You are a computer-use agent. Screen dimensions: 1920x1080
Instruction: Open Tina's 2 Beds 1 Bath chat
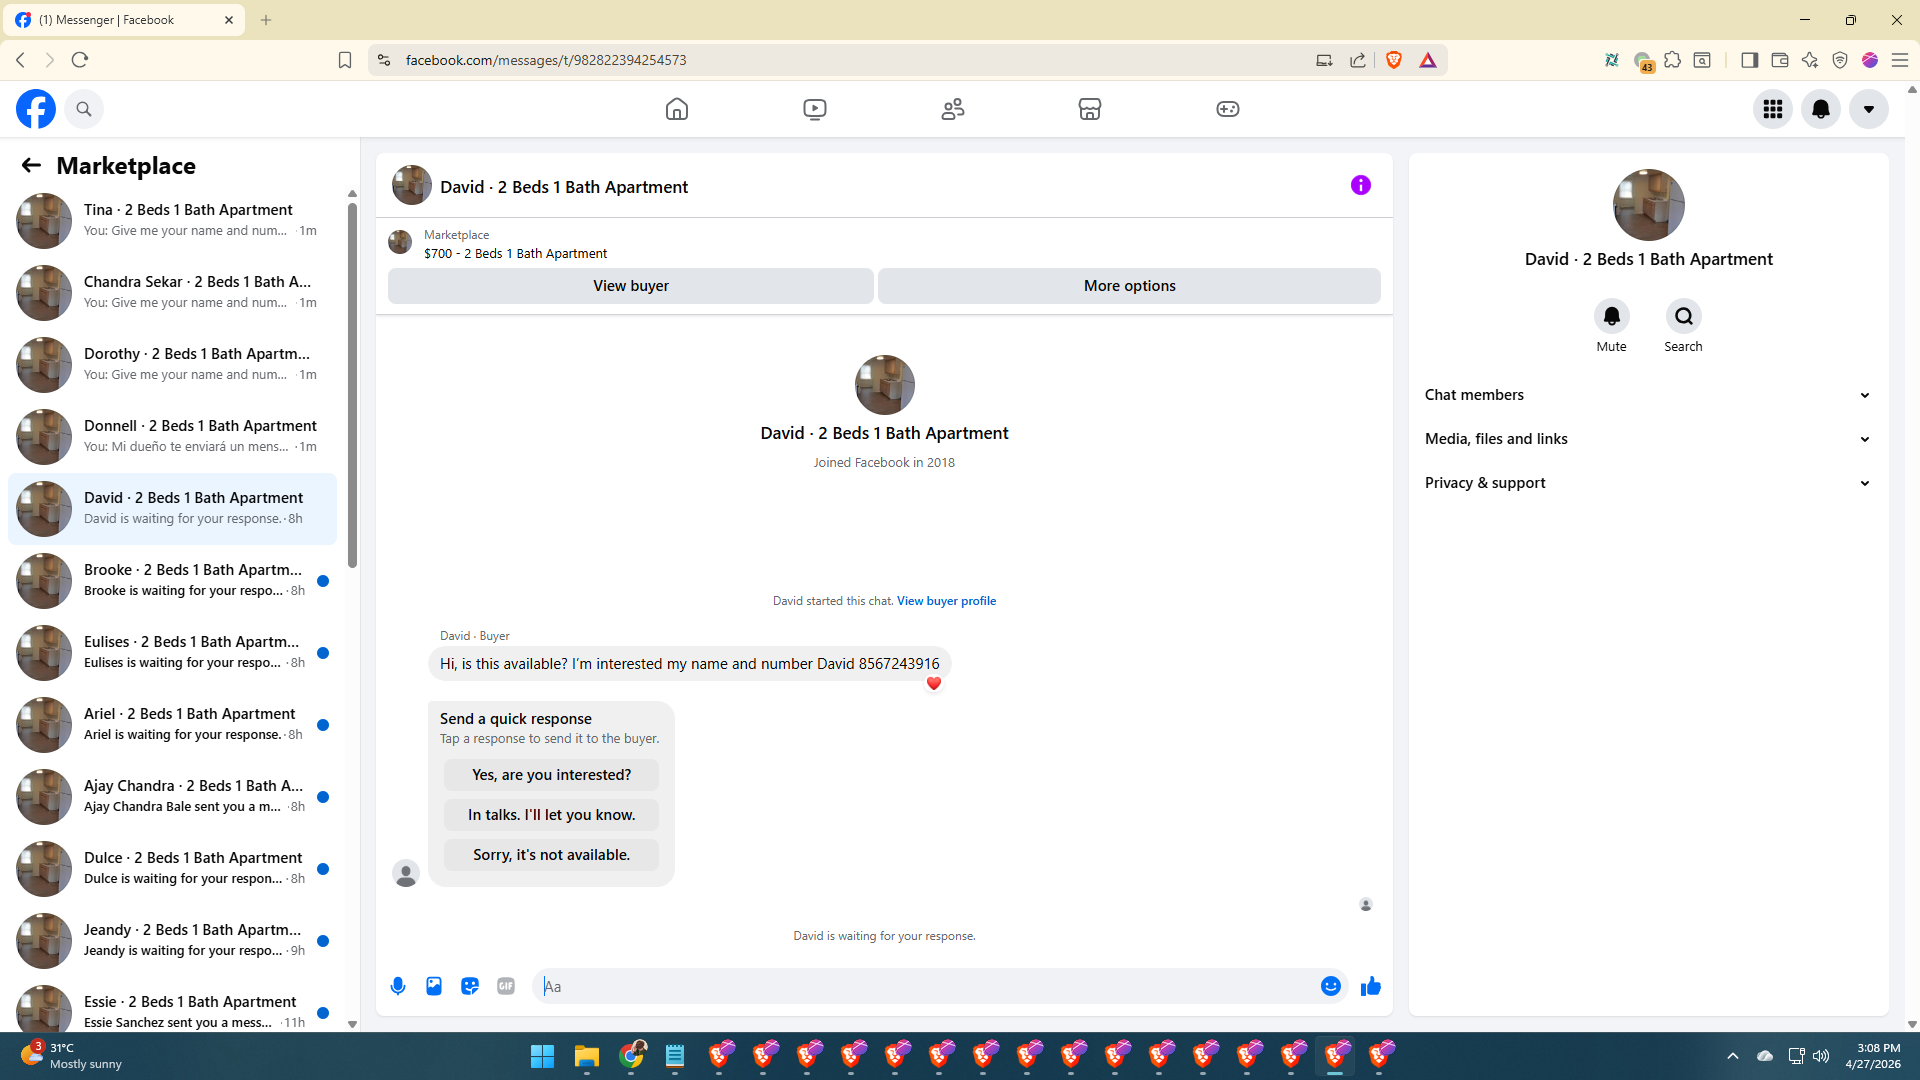(172, 221)
